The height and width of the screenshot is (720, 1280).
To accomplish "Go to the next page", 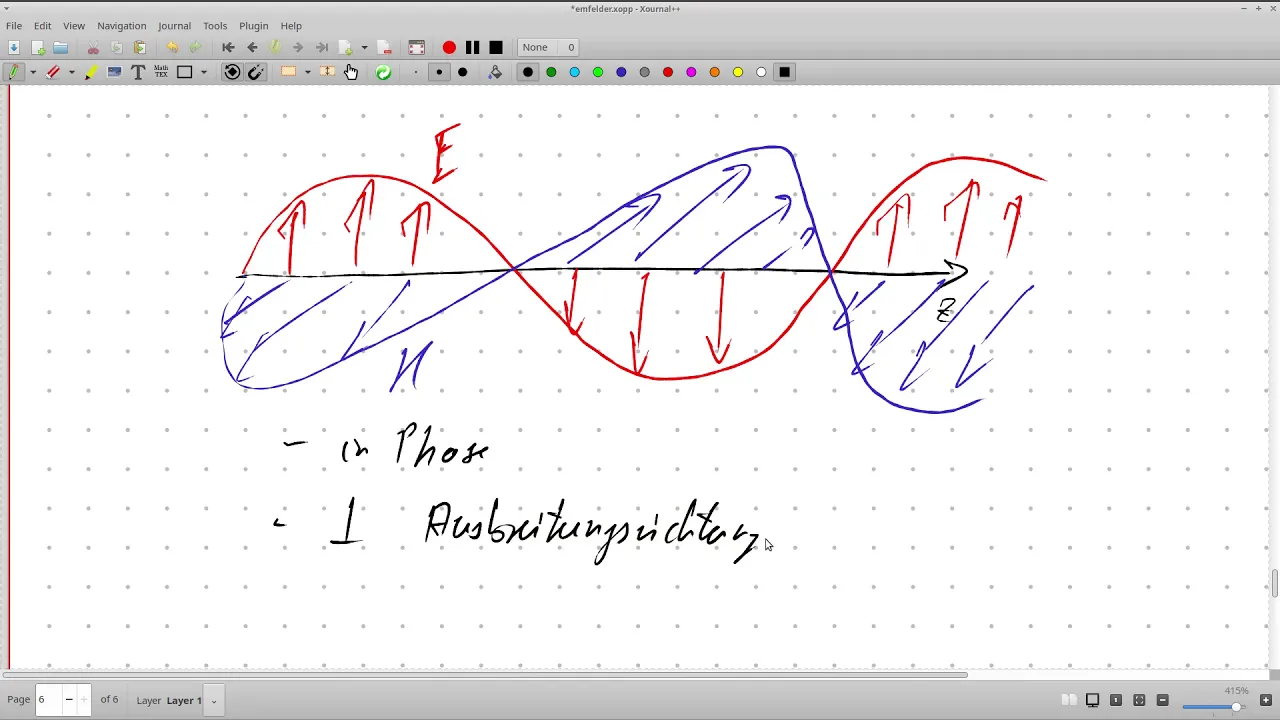I will [298, 47].
